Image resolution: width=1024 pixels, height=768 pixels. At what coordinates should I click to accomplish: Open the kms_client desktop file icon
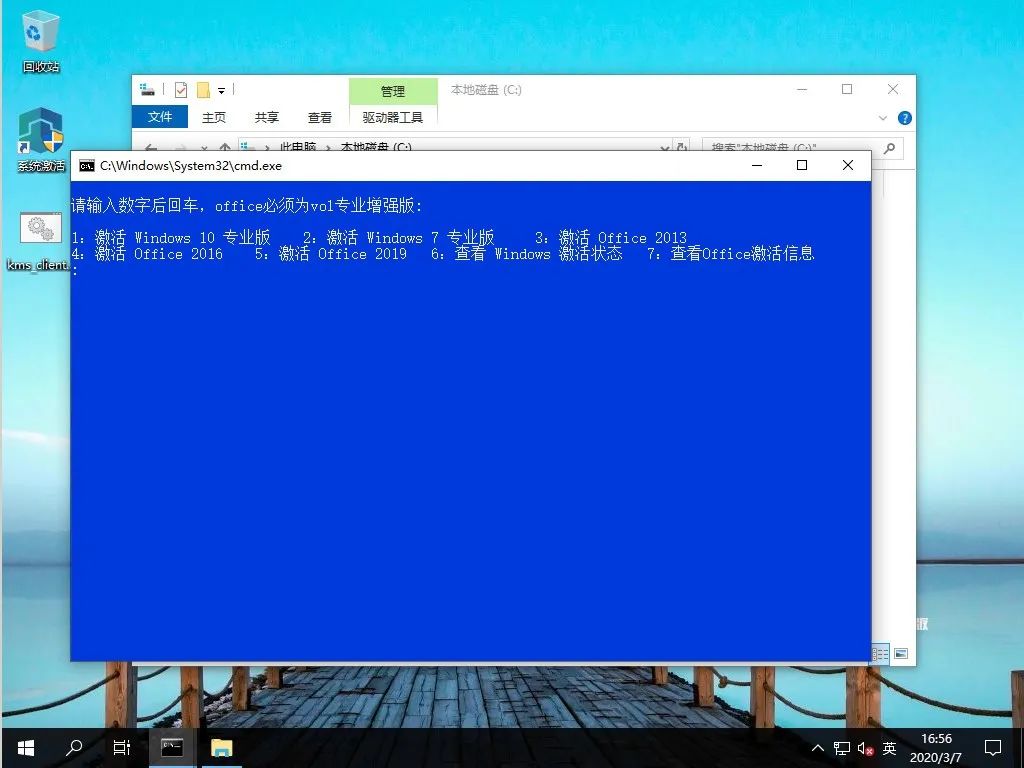pyautogui.click(x=39, y=240)
